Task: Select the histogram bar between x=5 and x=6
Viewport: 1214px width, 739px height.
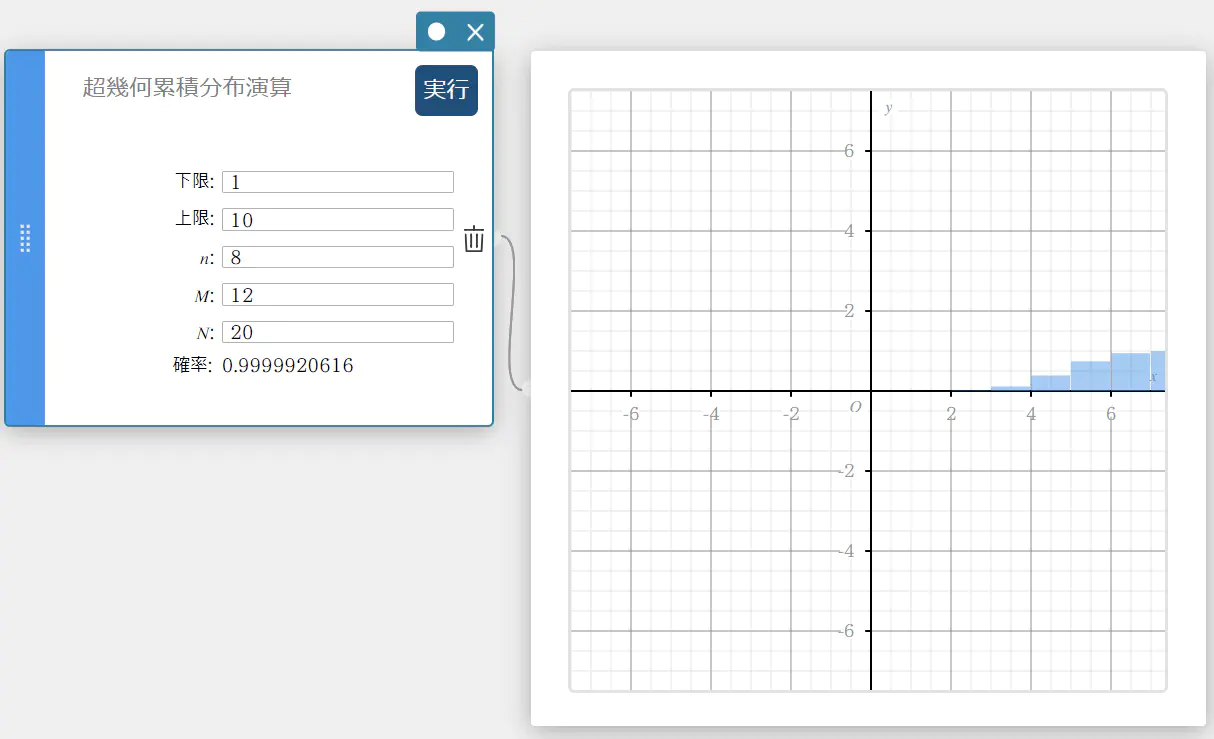Action: point(1090,376)
